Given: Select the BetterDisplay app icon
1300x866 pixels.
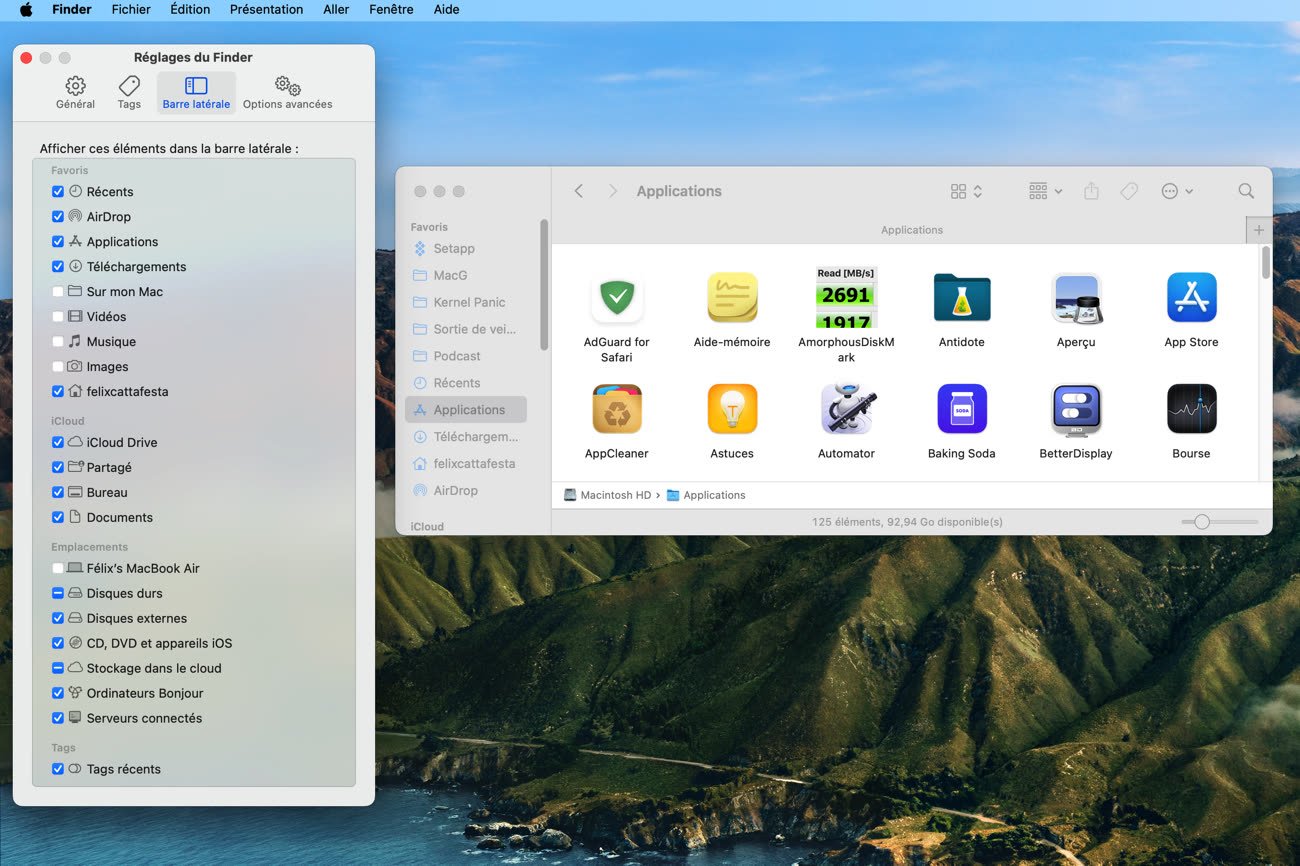Looking at the screenshot, I should [x=1076, y=410].
